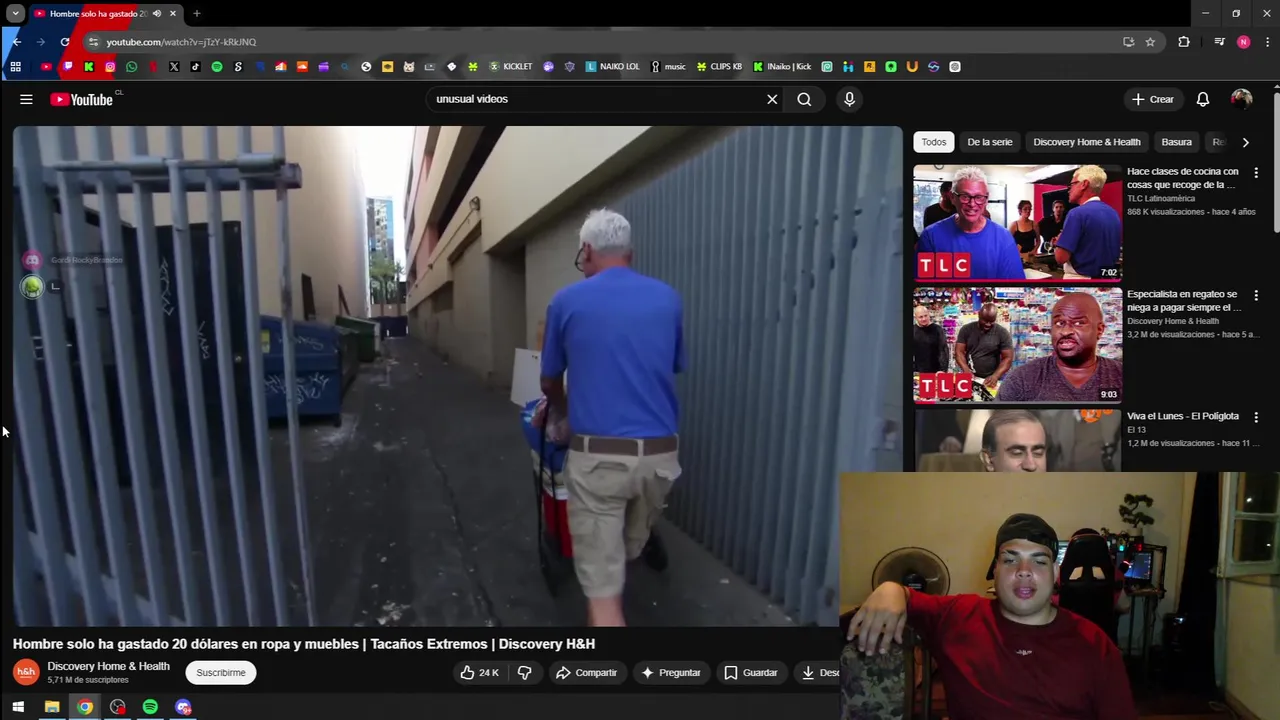Open the CLIPS KB bookmark
Viewport: 1280px width, 720px height.
pyautogui.click(x=720, y=67)
